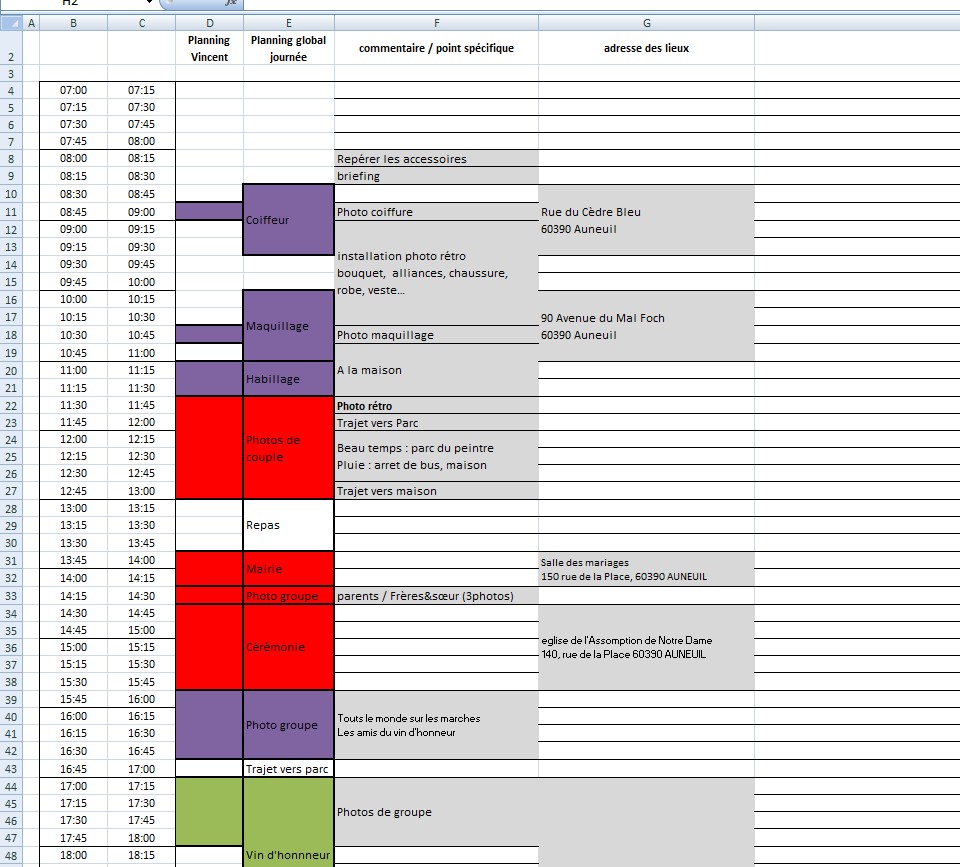Click the 07:00 start time cell
Viewport: 960px width, 867px height.
[73, 90]
